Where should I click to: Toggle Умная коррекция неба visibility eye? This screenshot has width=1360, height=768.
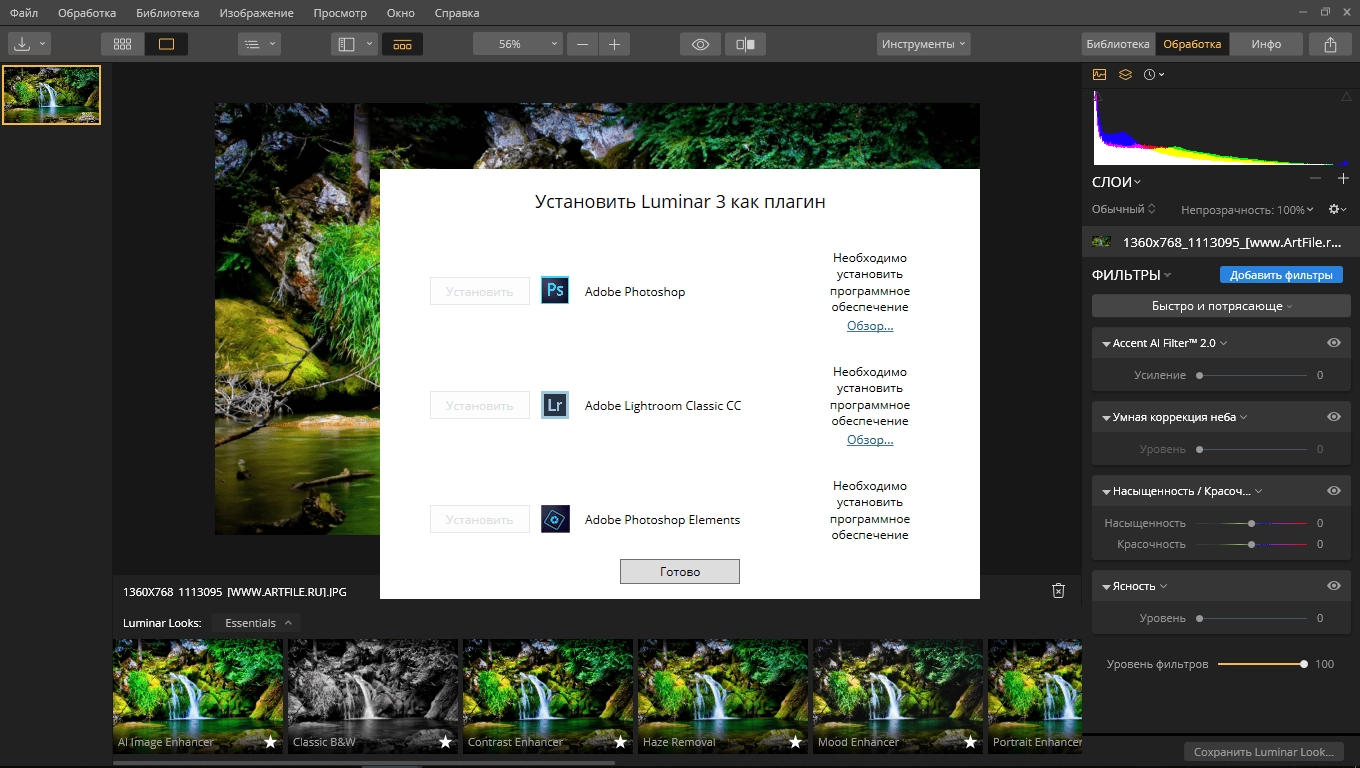tap(1334, 417)
